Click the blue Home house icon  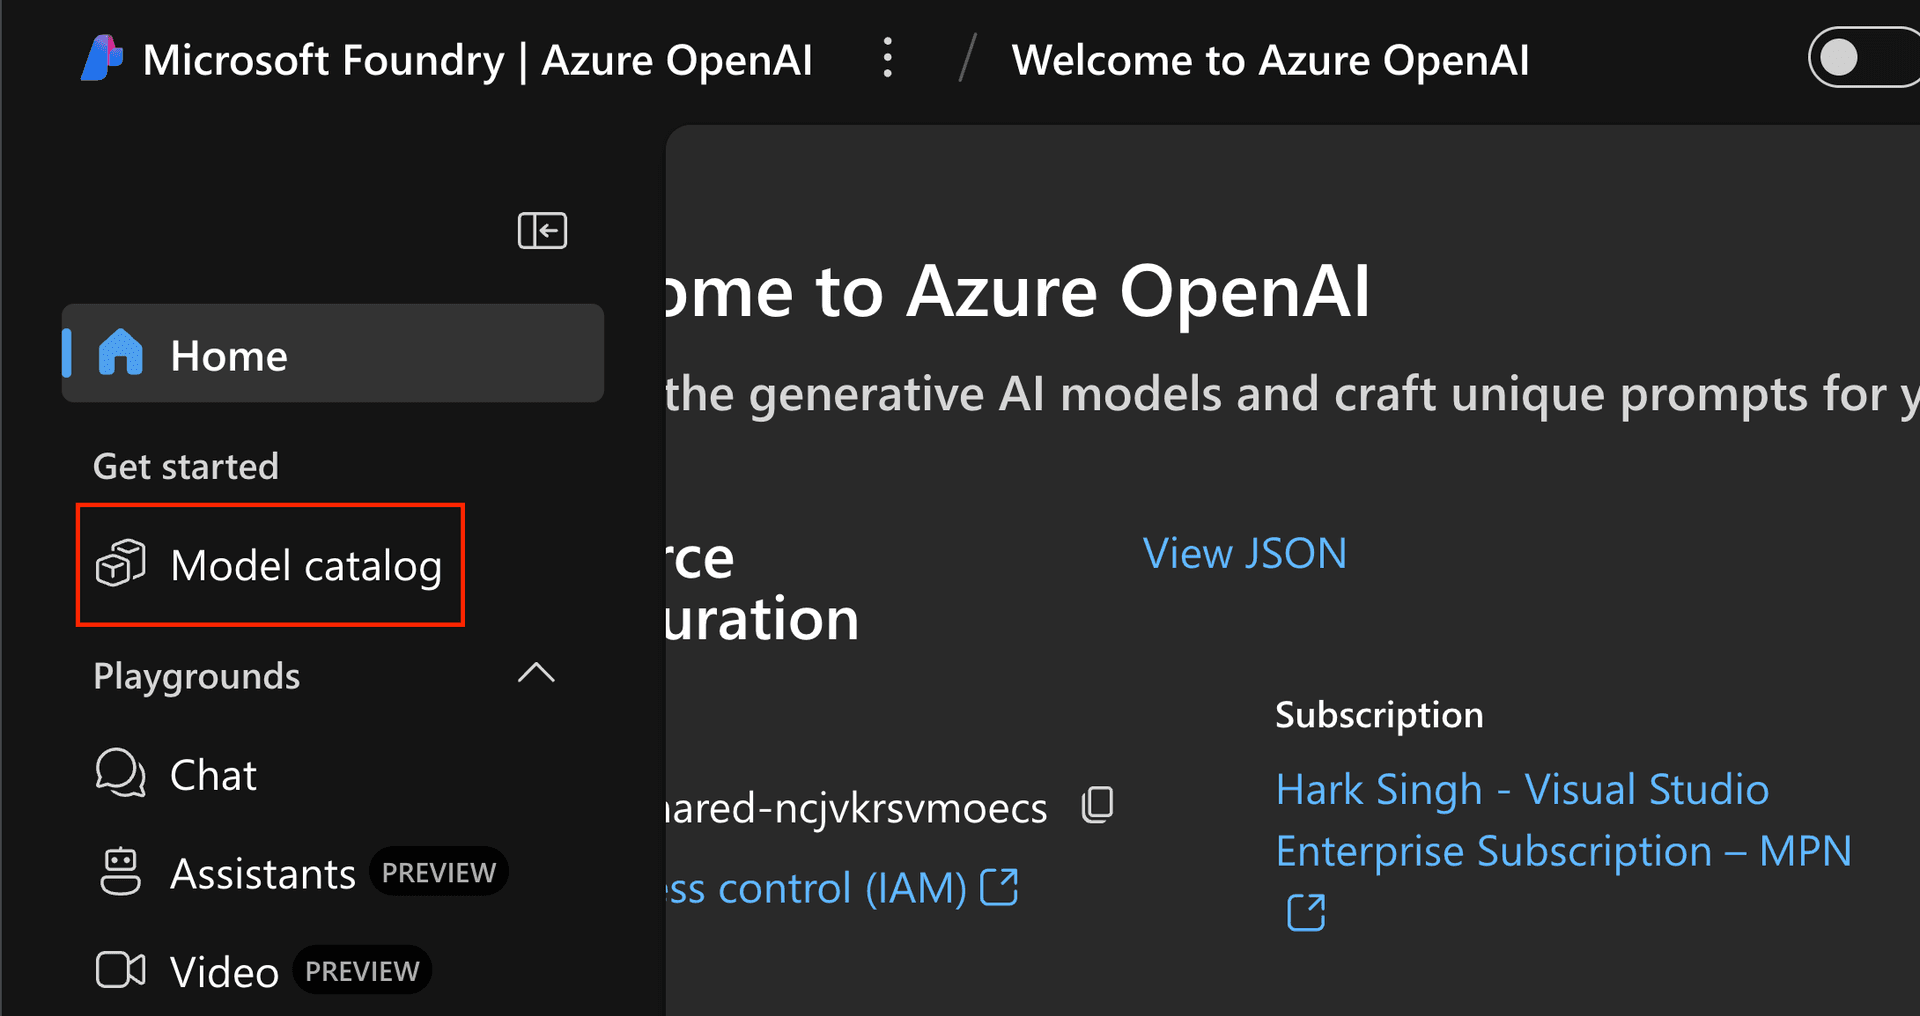click(x=120, y=353)
